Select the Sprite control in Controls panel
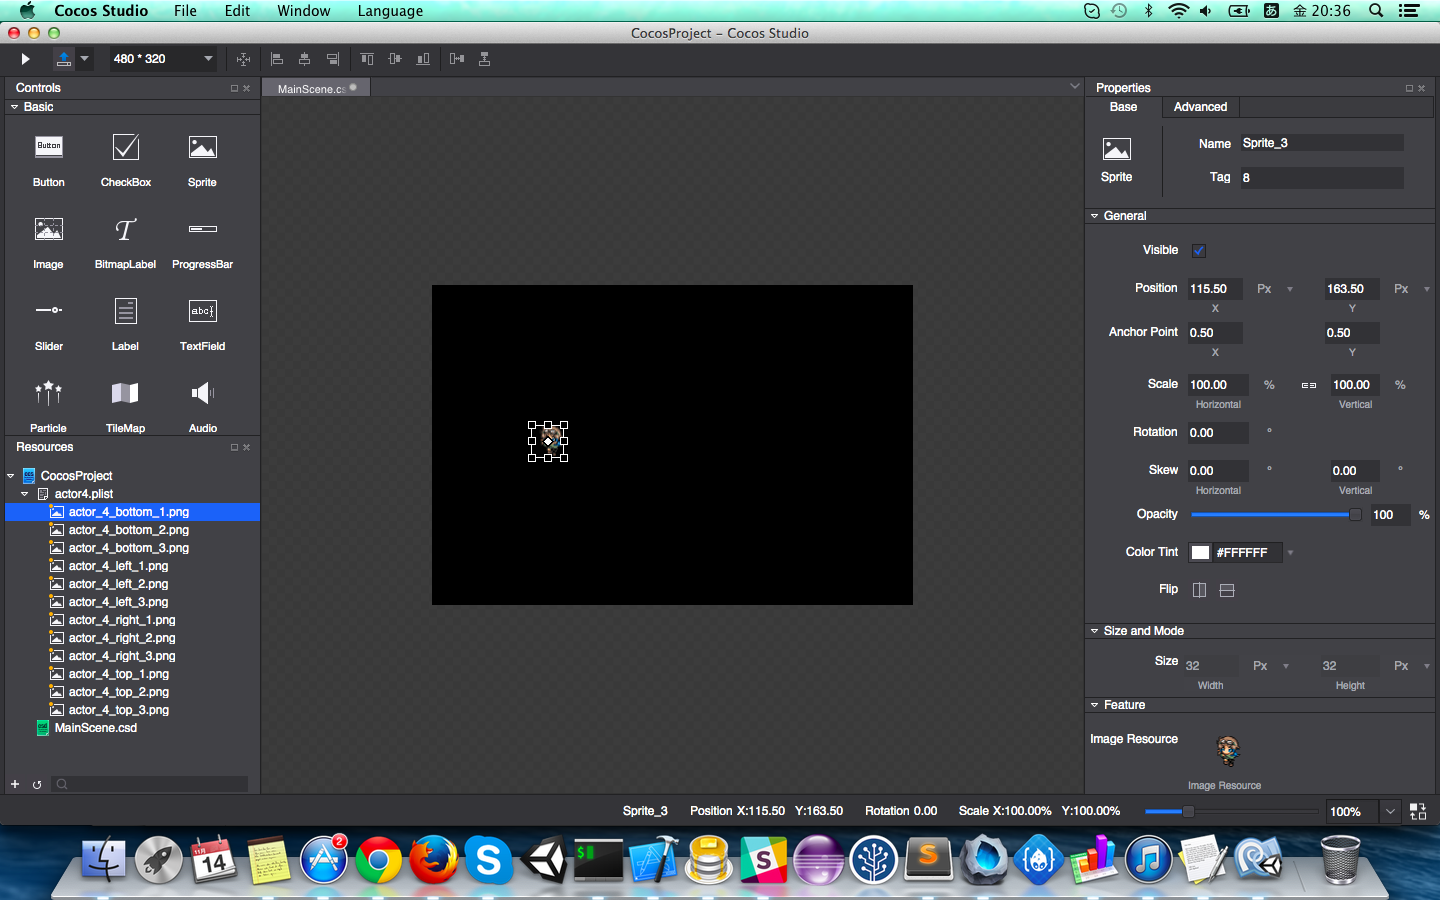This screenshot has height=900, width=1440. tap(202, 160)
